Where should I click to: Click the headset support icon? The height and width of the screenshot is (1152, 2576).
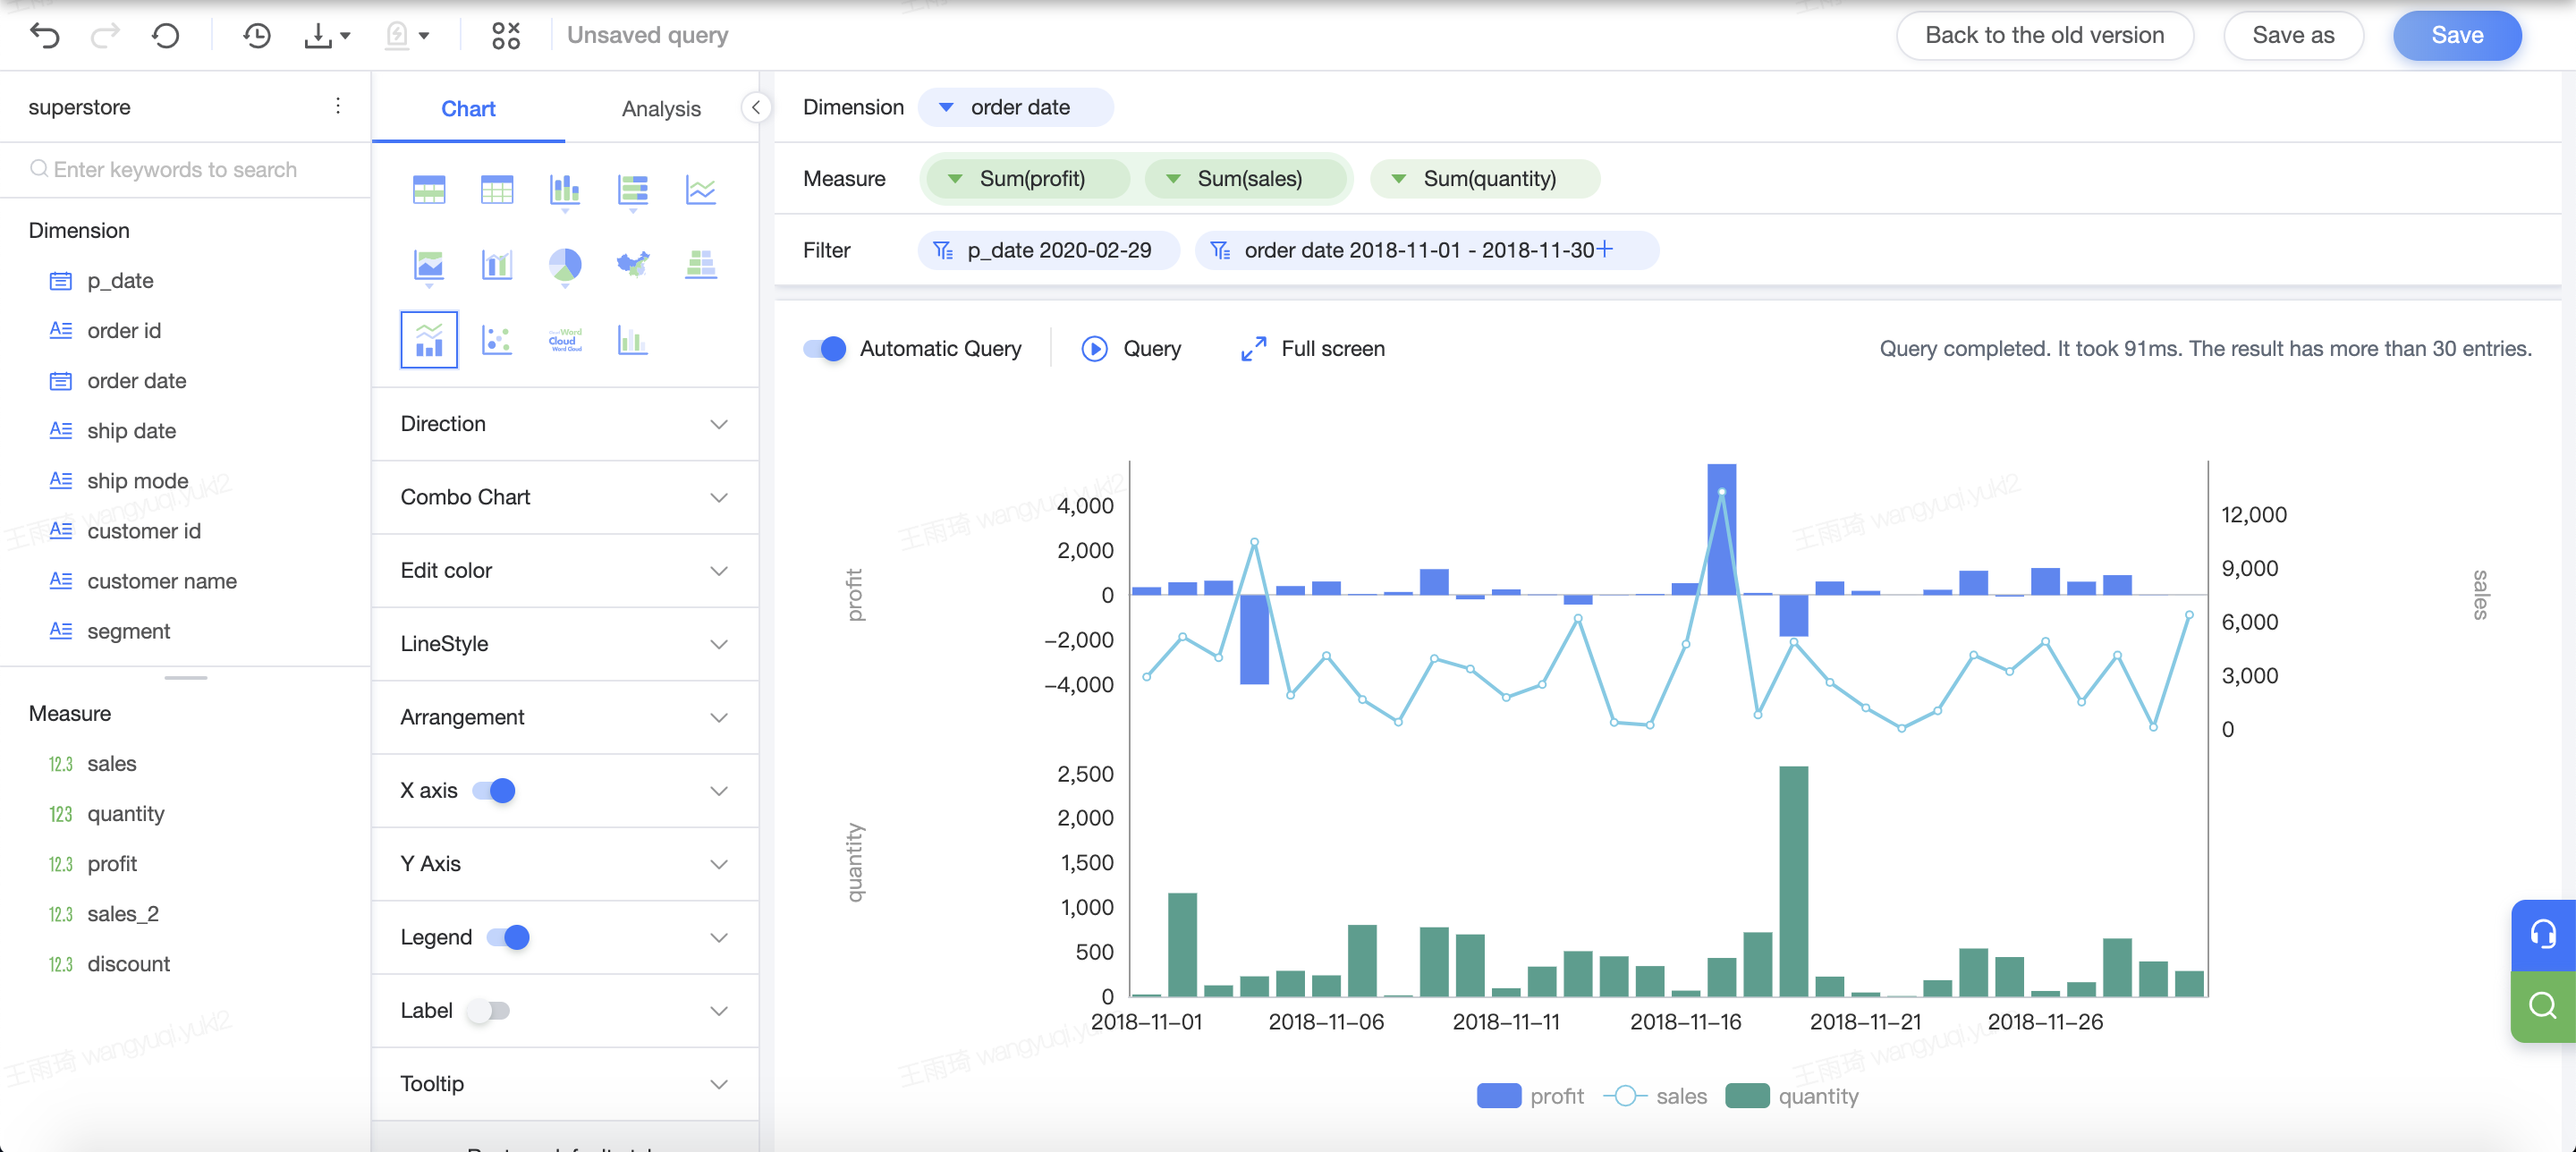pos(2542,934)
